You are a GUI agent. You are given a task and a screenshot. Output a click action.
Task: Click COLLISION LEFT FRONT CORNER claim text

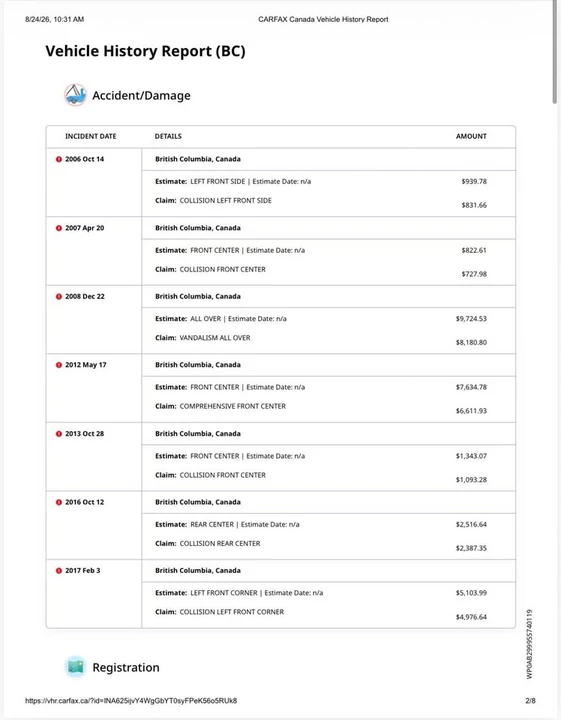tap(232, 612)
